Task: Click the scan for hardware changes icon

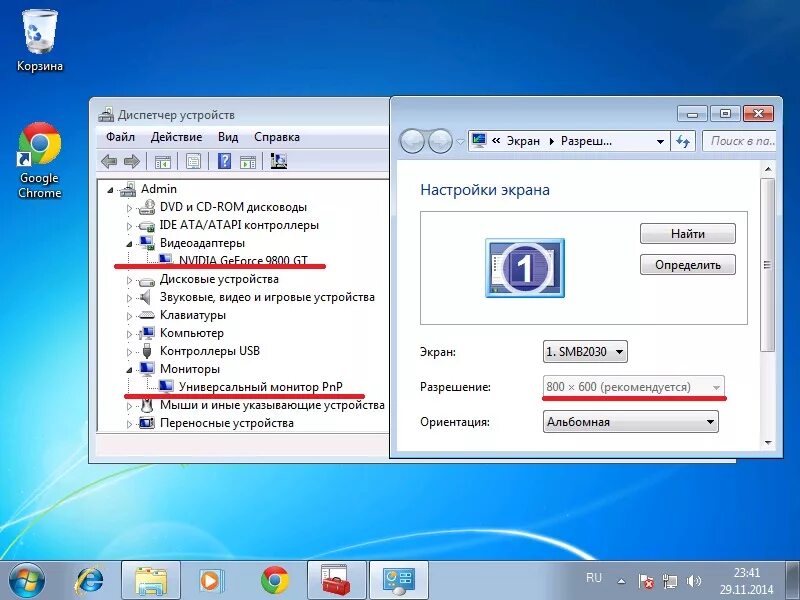Action: tap(279, 162)
